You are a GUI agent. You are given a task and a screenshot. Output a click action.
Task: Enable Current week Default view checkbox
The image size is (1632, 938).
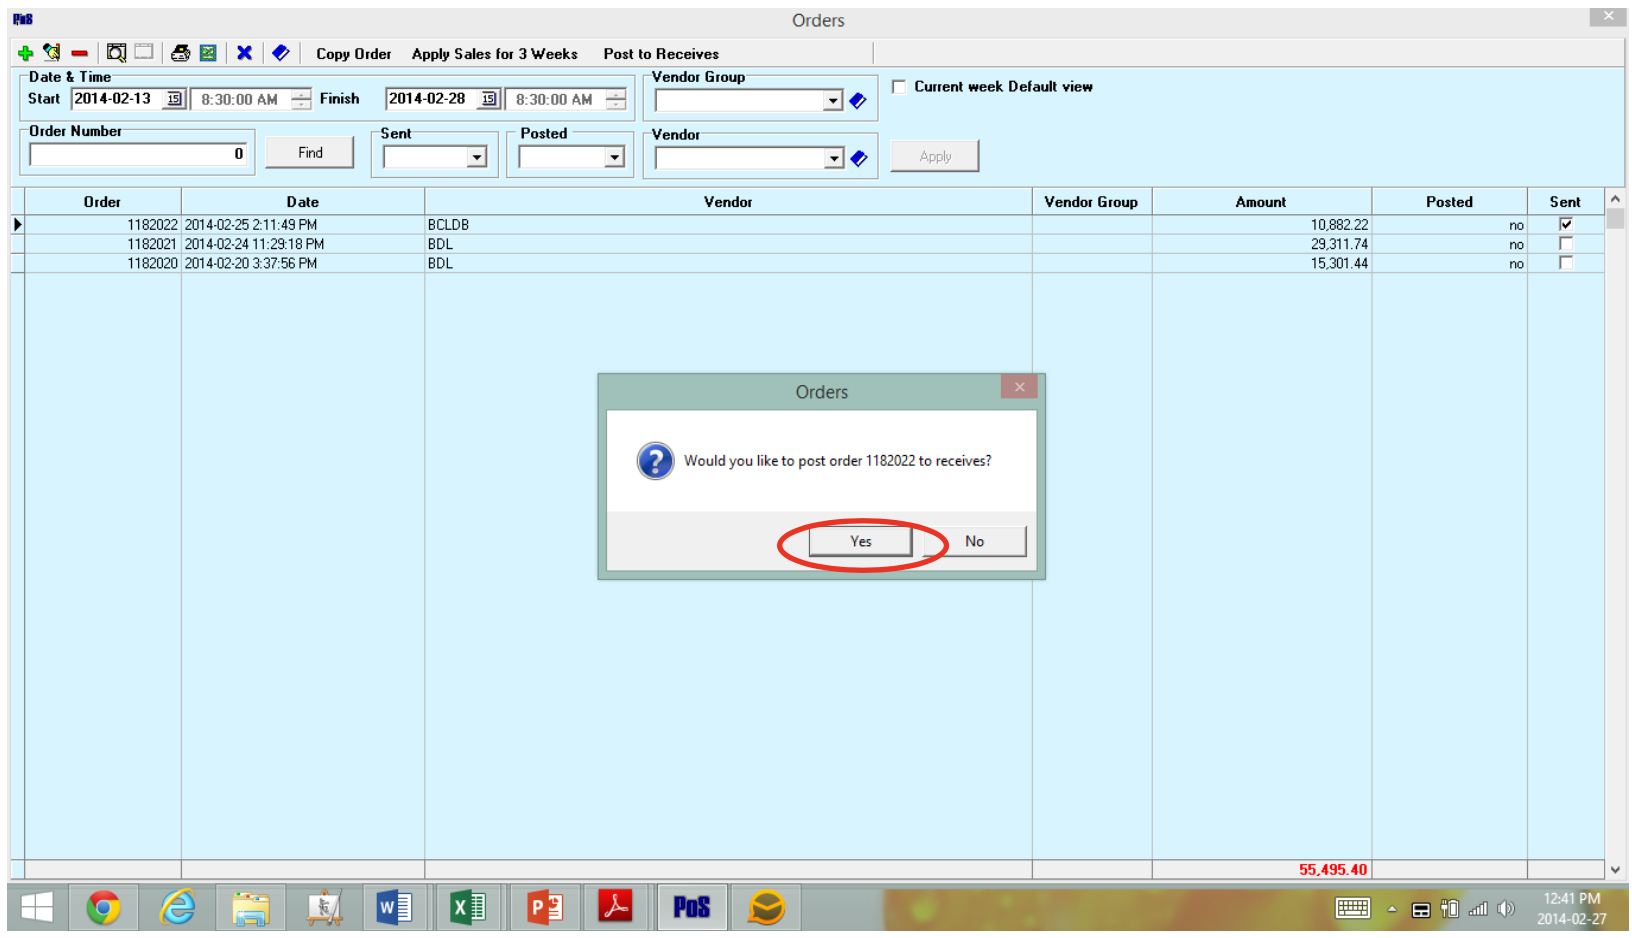(x=899, y=87)
